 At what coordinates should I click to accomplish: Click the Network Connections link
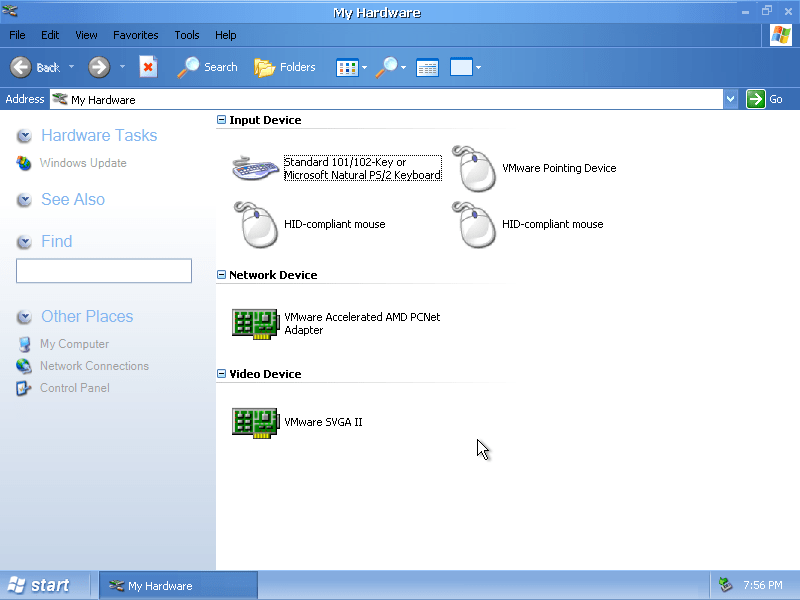coord(94,366)
